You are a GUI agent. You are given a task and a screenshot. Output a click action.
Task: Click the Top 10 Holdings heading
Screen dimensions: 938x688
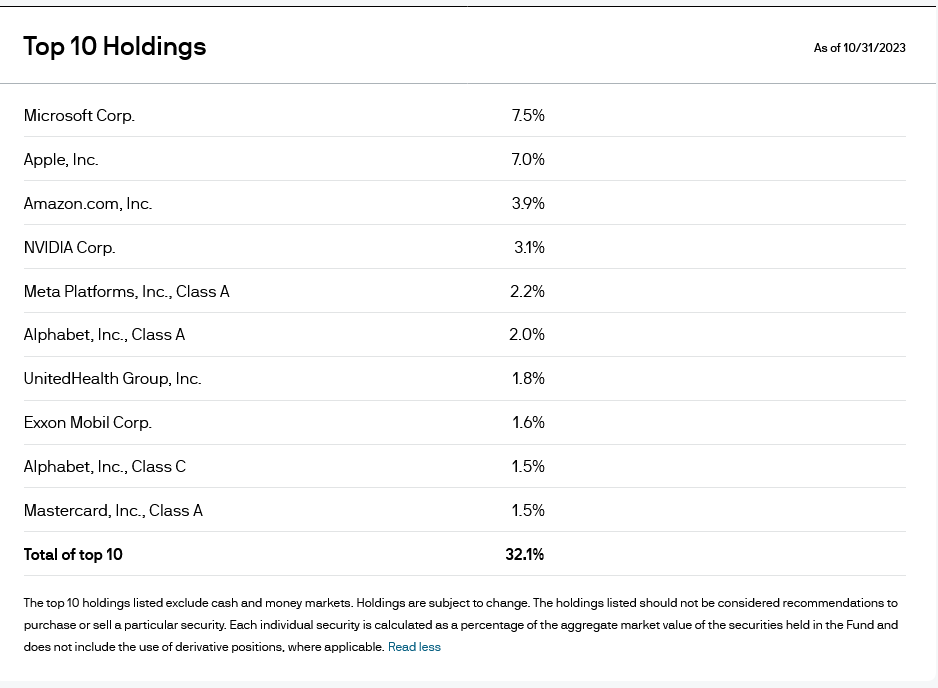click(115, 47)
